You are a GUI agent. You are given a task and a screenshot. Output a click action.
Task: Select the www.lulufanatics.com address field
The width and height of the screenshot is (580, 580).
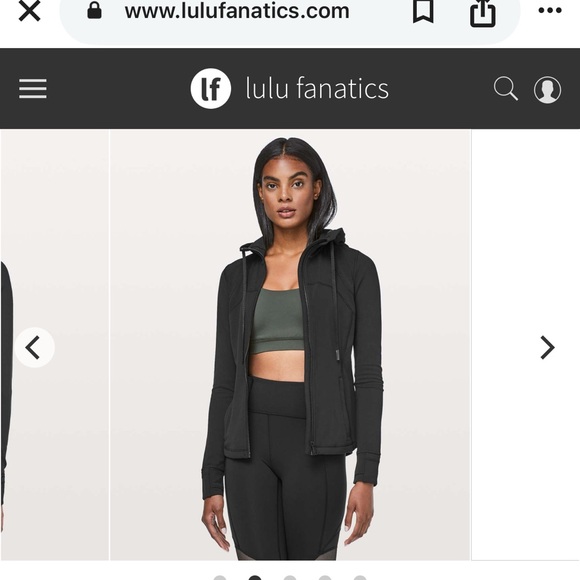tap(237, 11)
